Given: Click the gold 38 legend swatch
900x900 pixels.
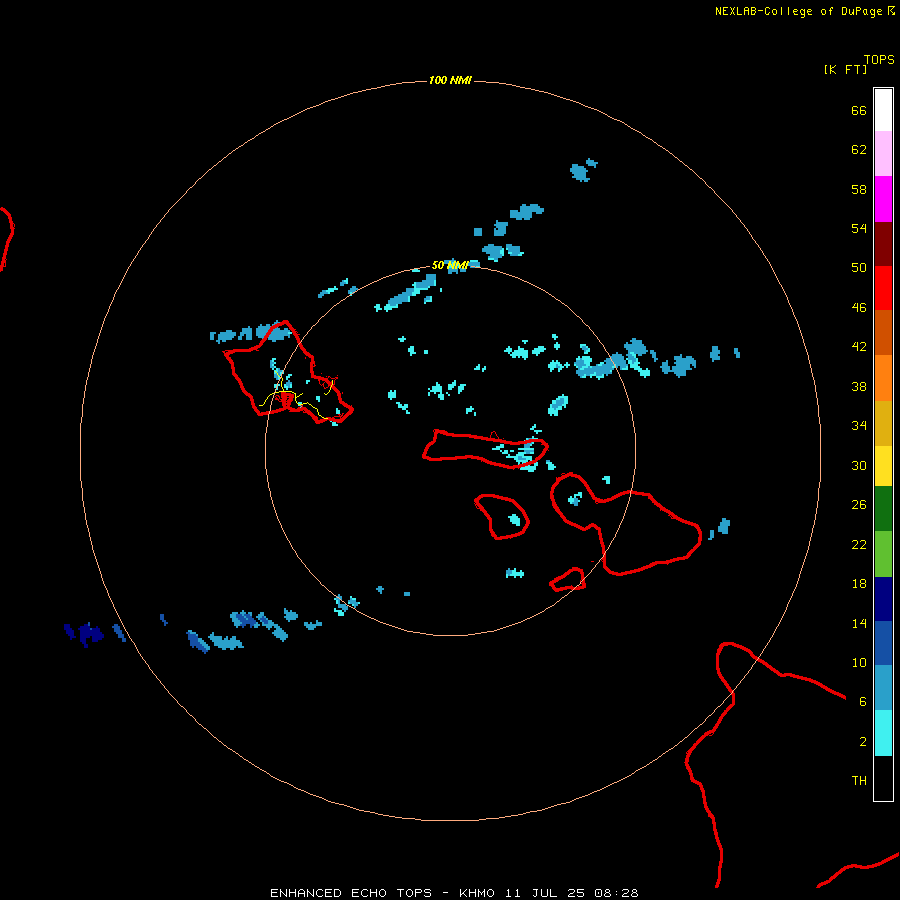Looking at the screenshot, I should pyautogui.click(x=883, y=423).
